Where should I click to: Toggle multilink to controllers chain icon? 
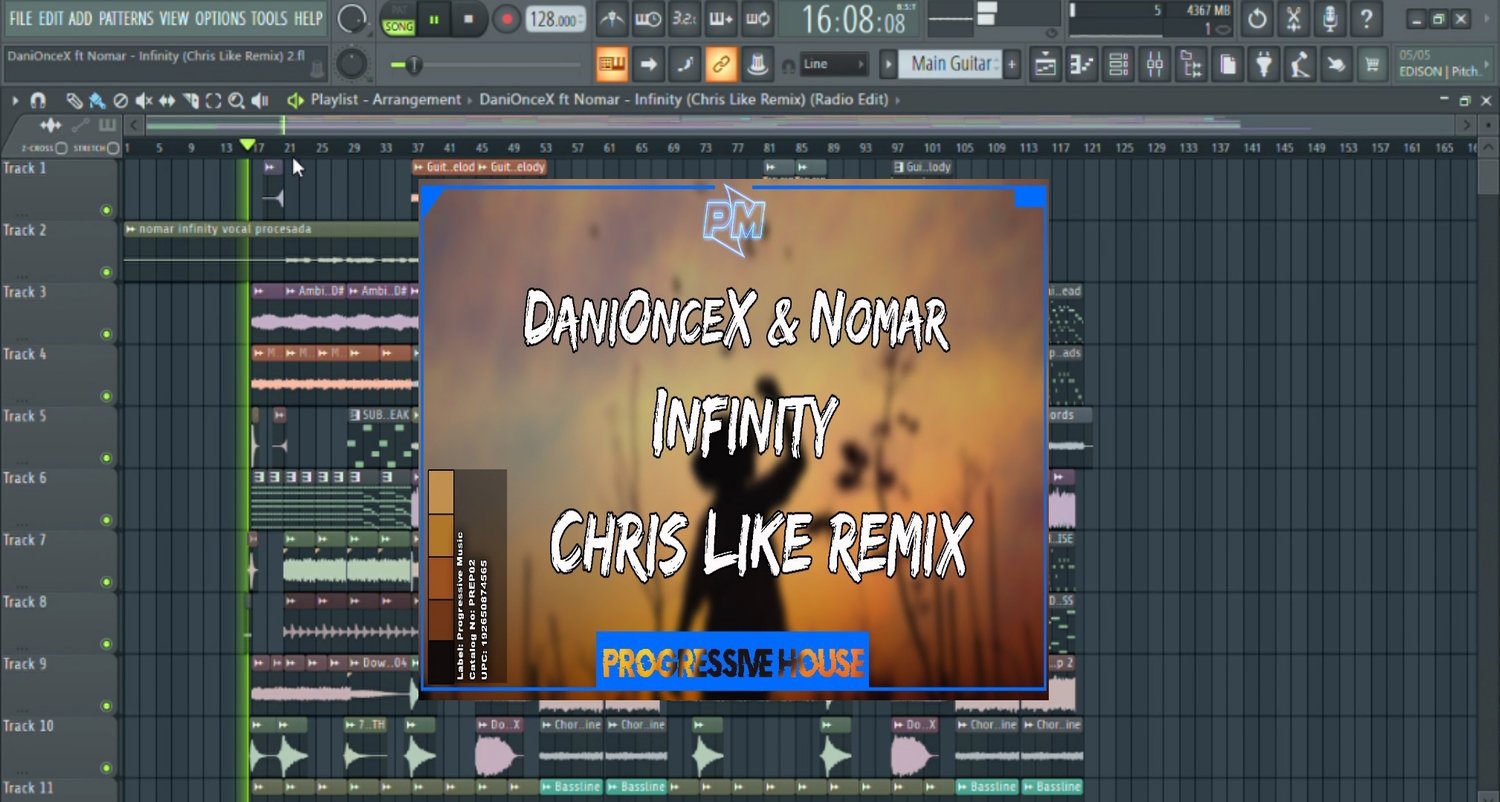pos(721,64)
